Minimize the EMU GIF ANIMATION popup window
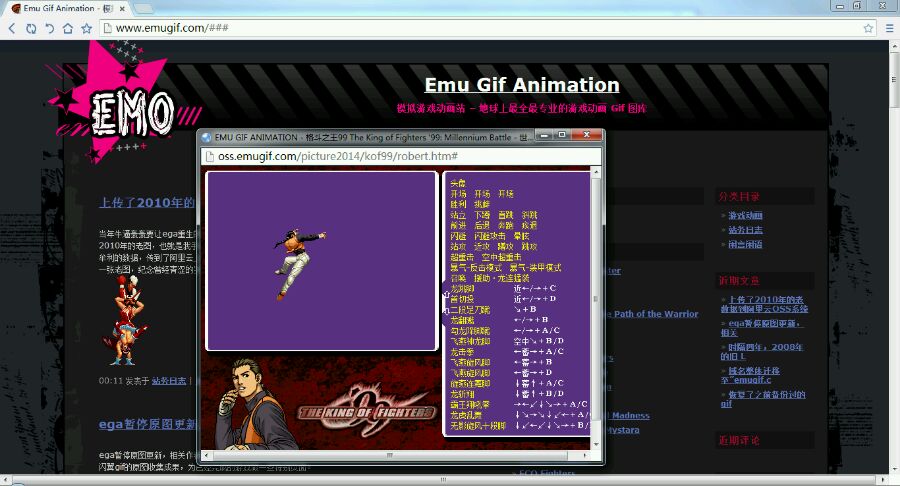900x486 pixels. [544, 135]
